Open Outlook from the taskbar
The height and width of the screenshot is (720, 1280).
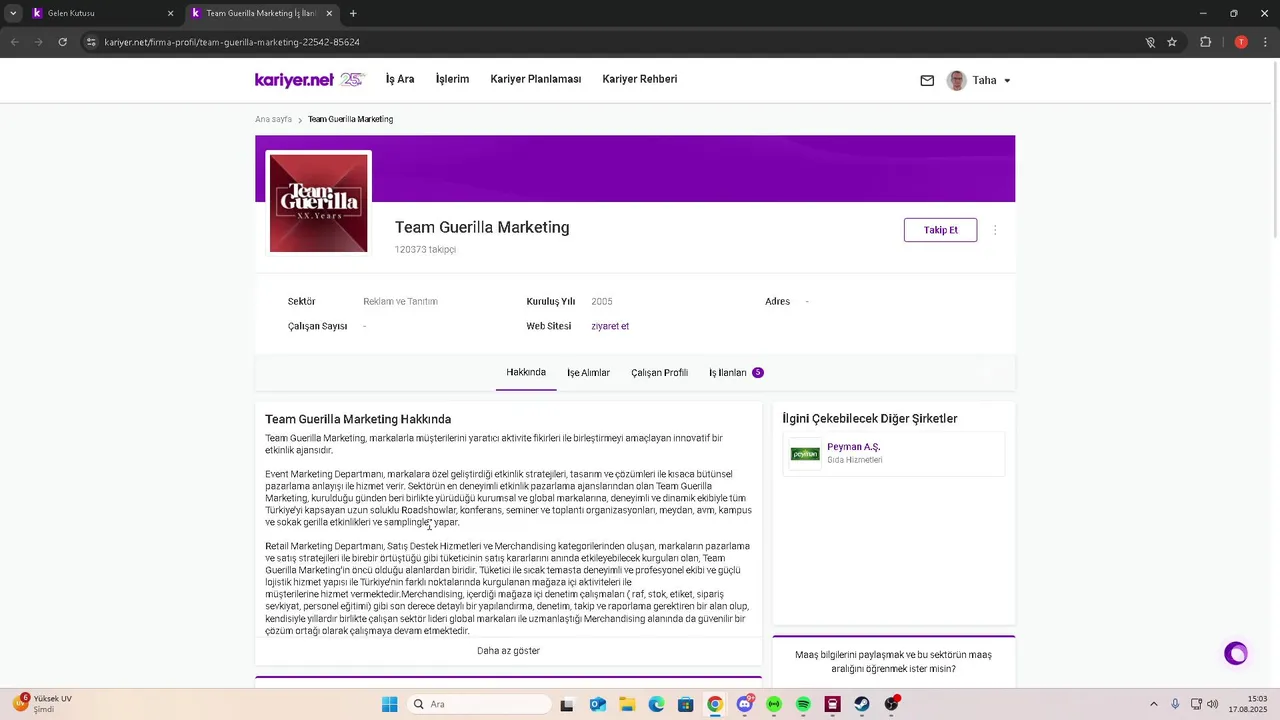tap(597, 704)
